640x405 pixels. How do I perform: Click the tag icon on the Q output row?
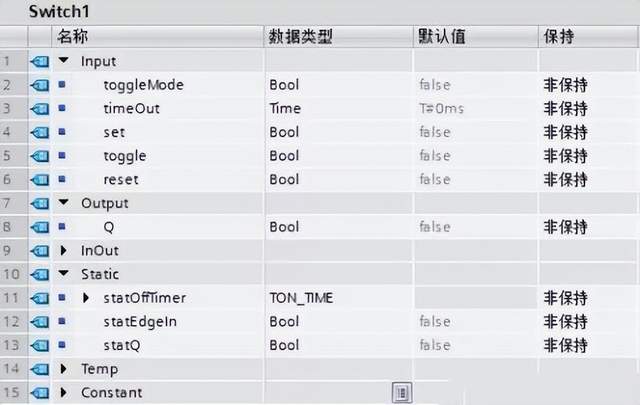pos(40,227)
